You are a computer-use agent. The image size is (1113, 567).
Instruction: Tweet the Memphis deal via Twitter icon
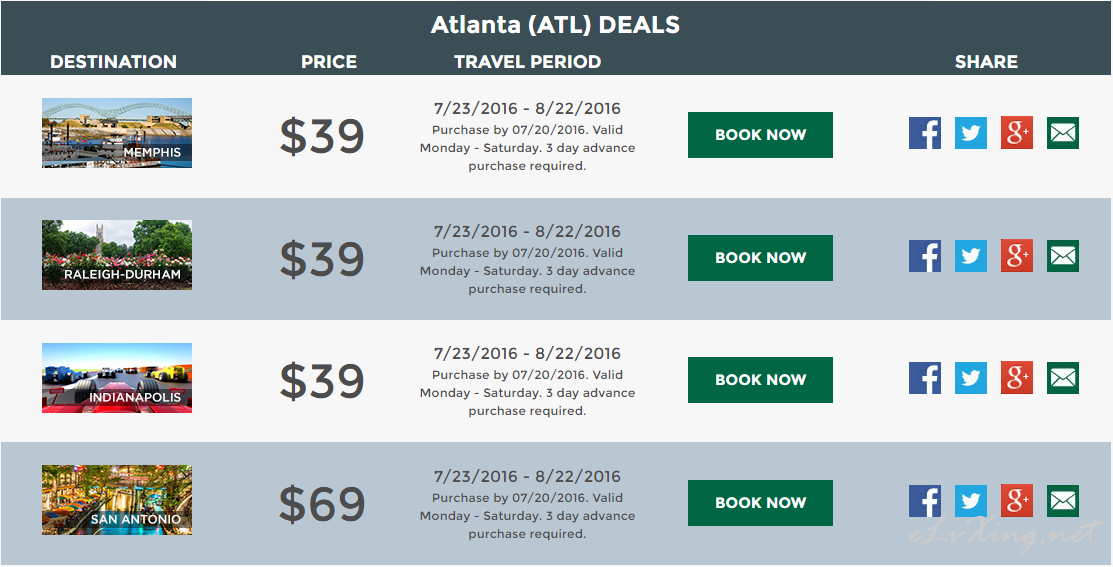tap(970, 133)
